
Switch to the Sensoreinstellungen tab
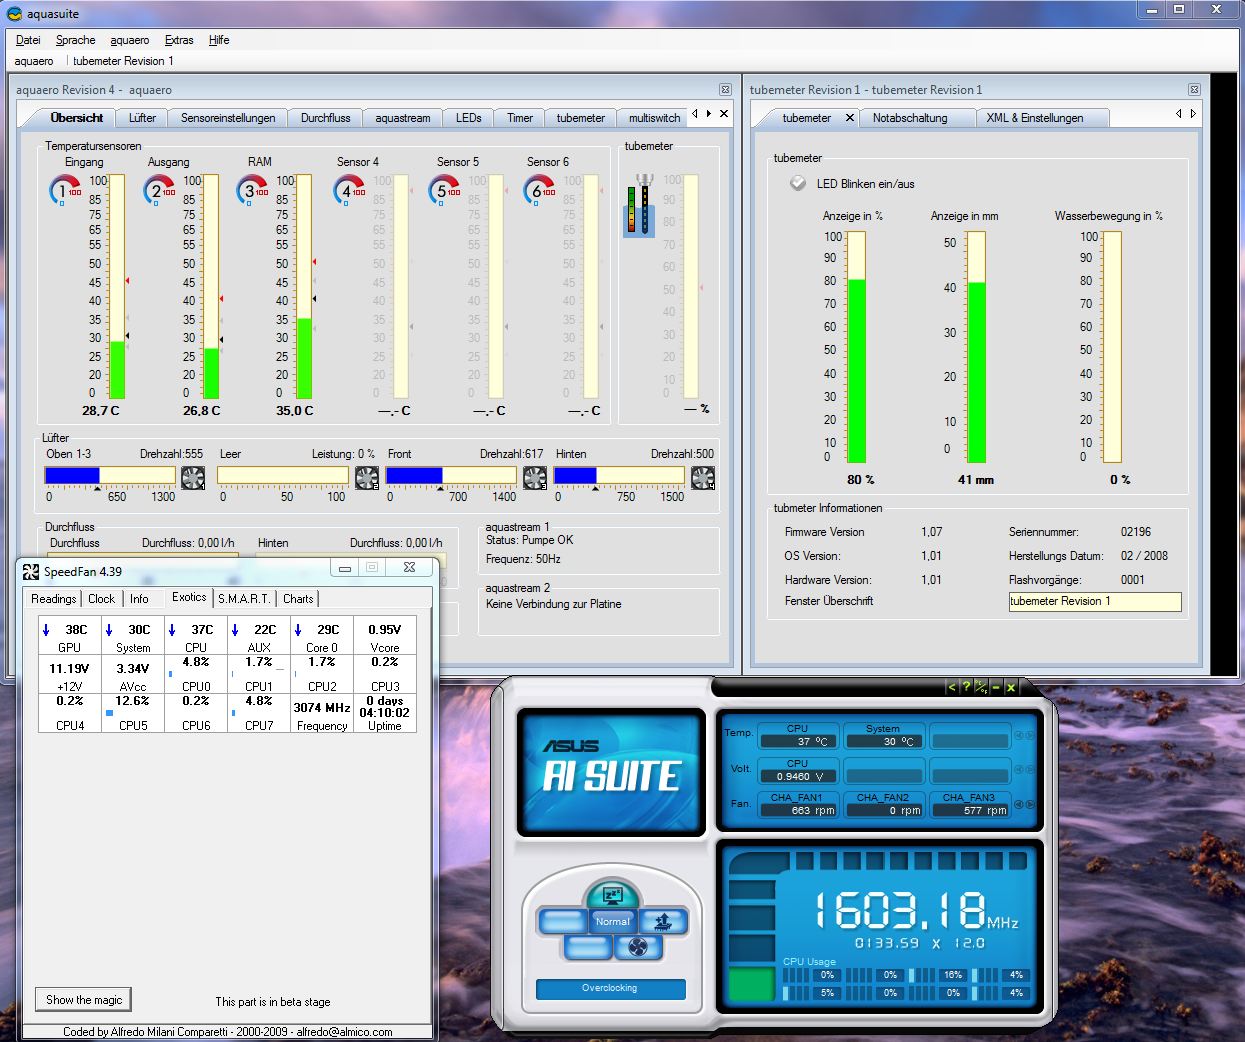[x=228, y=118]
